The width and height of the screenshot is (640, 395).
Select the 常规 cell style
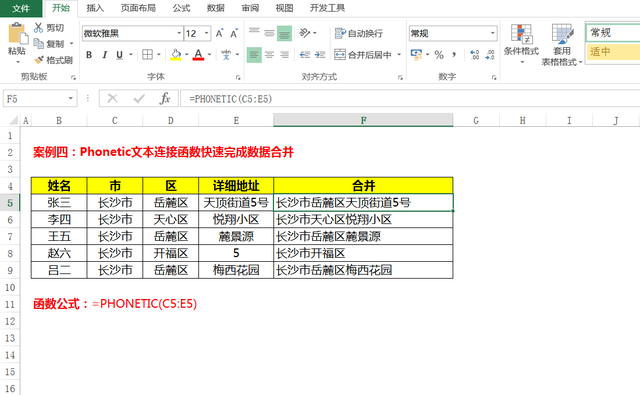(x=613, y=33)
